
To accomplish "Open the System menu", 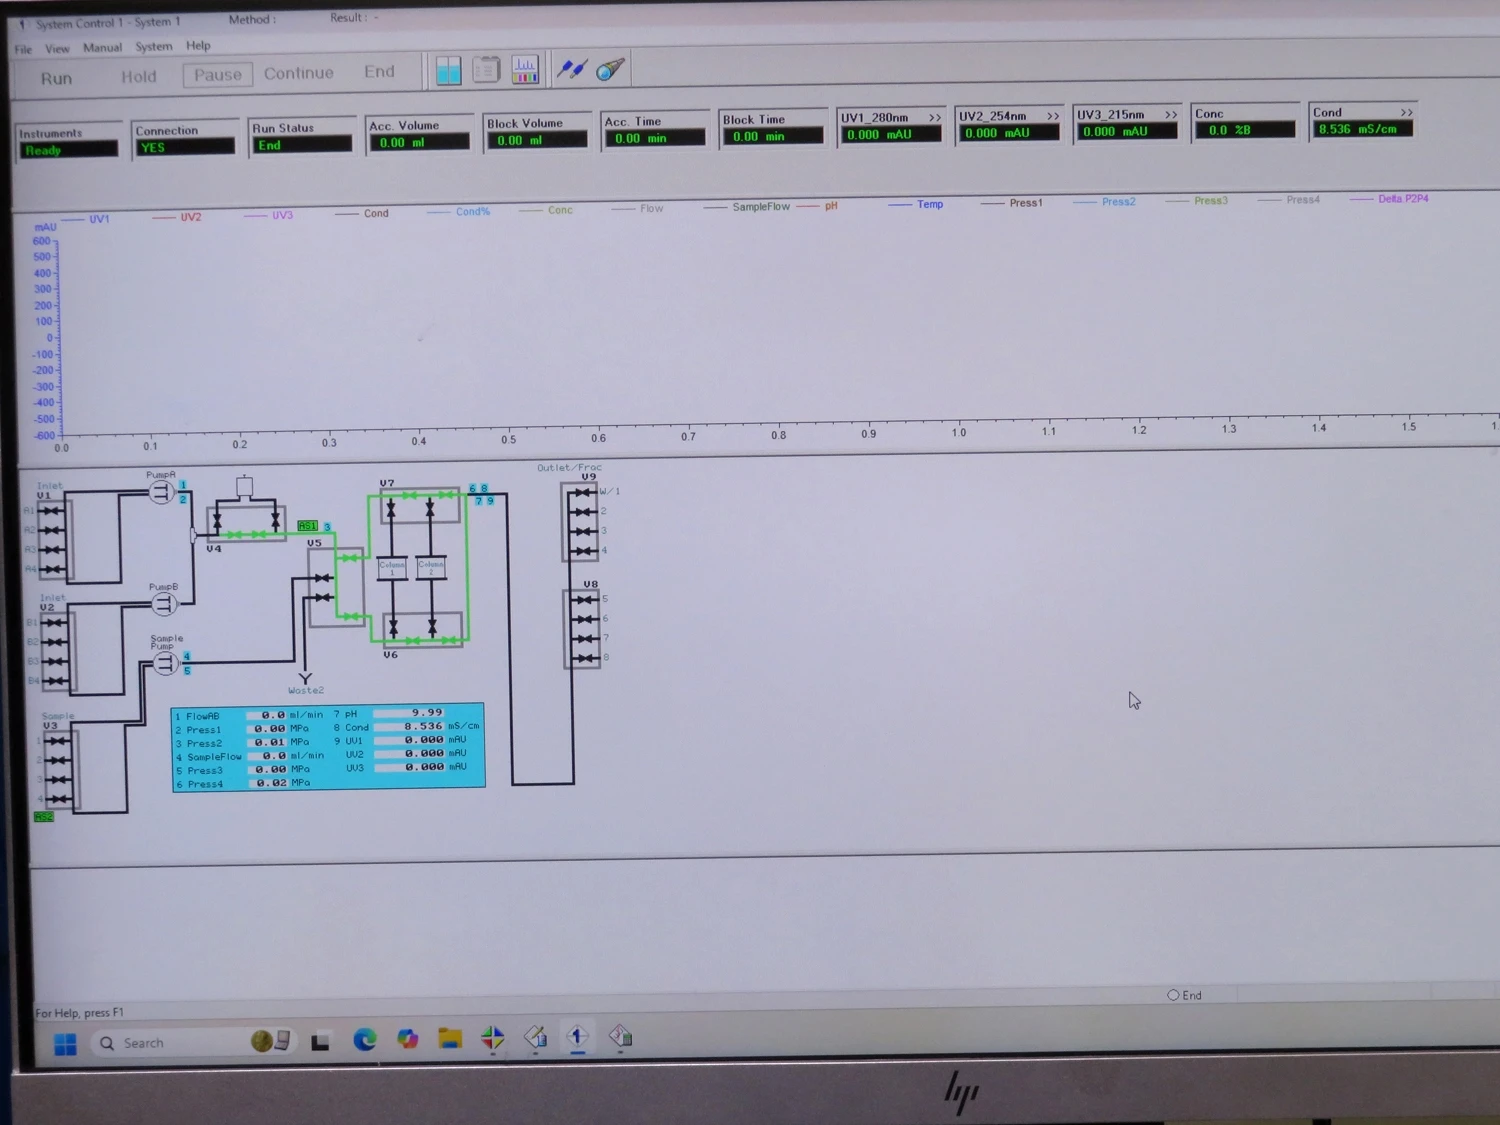I will pos(153,46).
